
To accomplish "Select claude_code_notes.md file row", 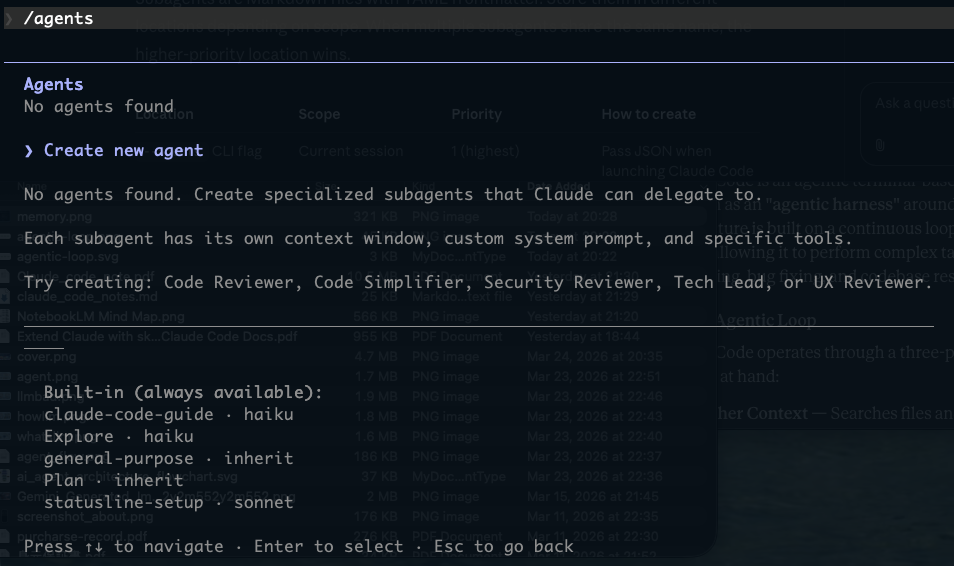I will point(75,297).
